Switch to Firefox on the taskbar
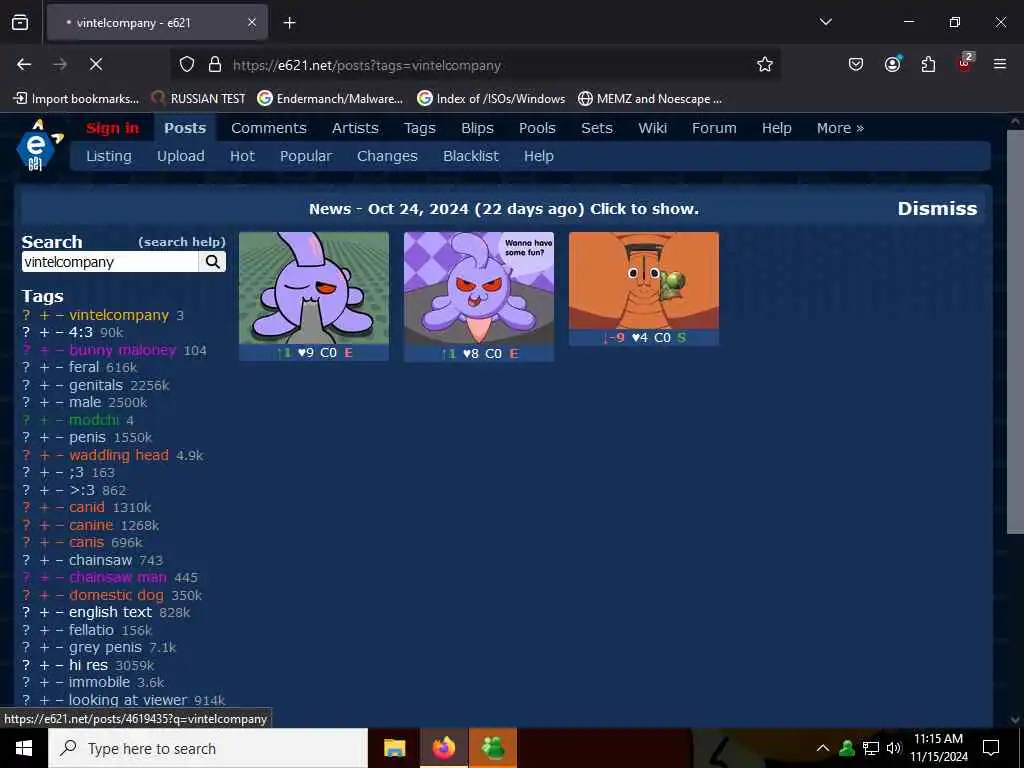 (443, 748)
